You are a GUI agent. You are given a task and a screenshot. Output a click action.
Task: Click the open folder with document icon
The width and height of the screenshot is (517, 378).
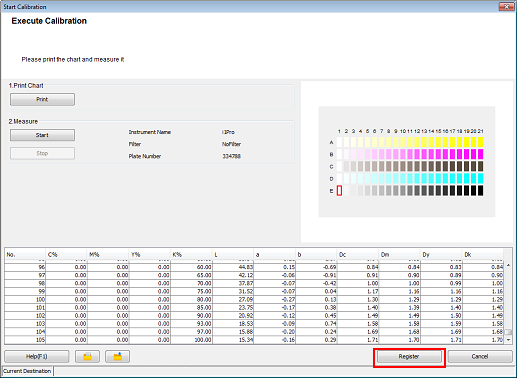coord(87,356)
